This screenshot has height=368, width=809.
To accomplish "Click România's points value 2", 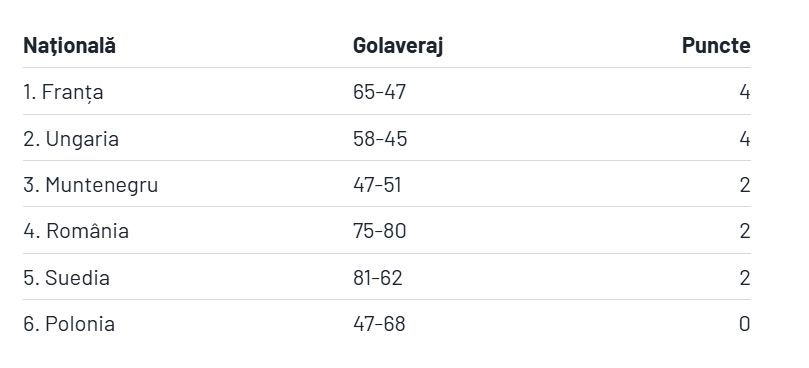I will coord(745,231).
